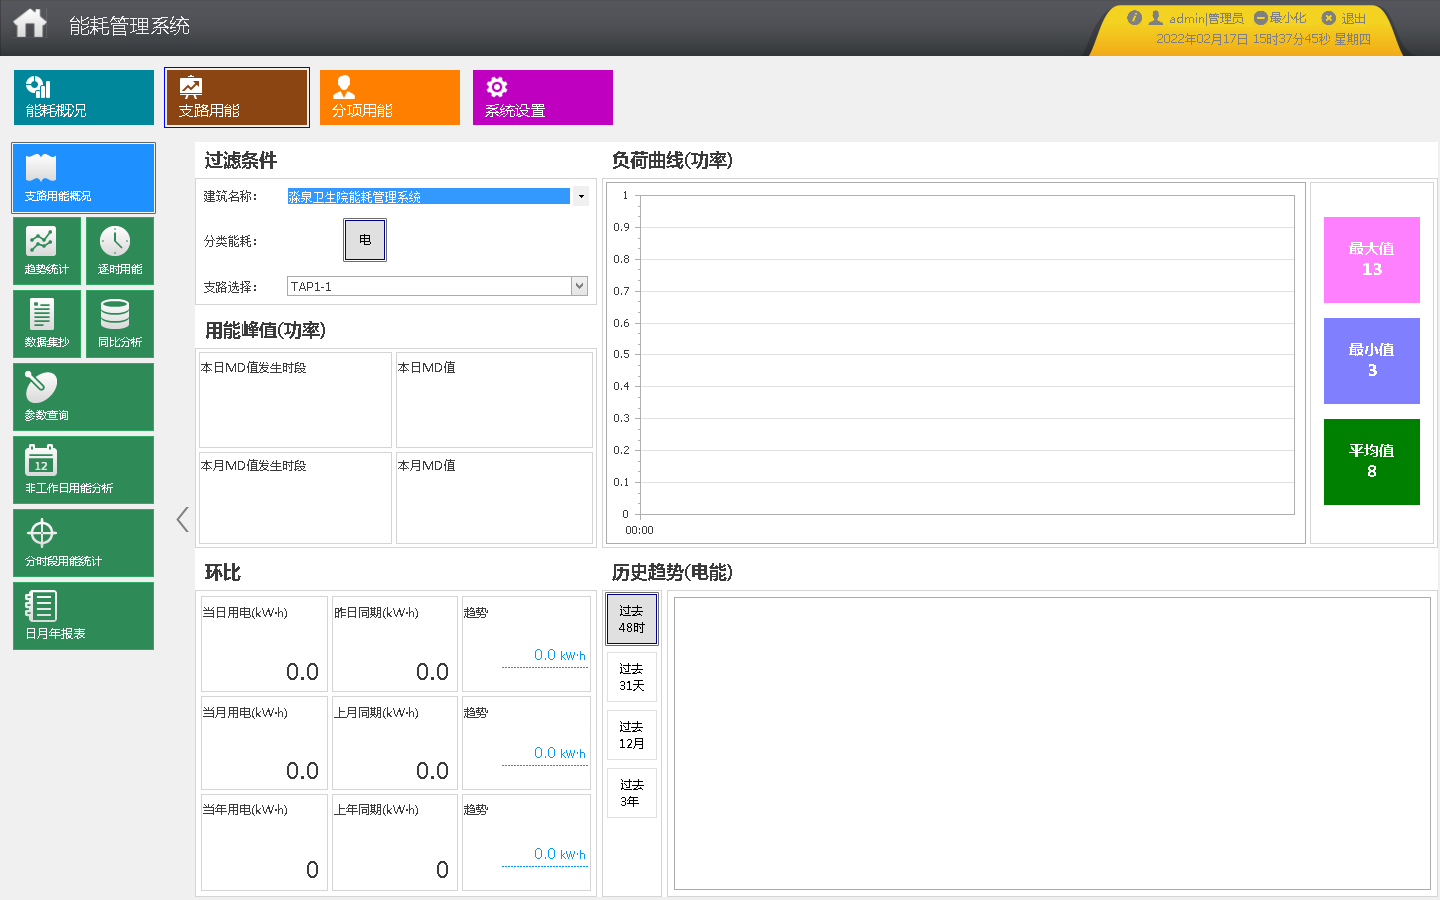This screenshot has width=1440, height=900.
Task: Open 趋势统计 sidebar item
Action: pos(47,251)
